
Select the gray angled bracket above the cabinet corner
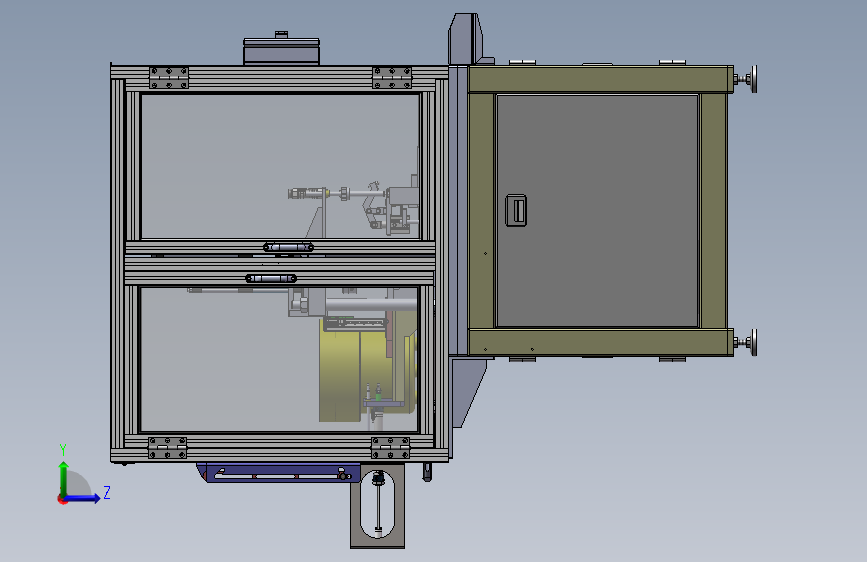466,39
